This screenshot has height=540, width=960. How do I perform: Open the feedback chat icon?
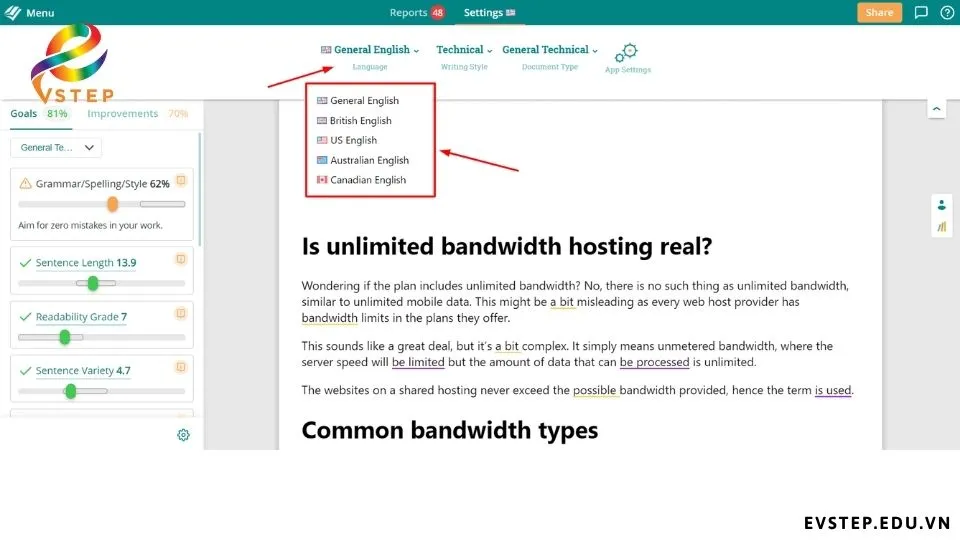point(921,12)
